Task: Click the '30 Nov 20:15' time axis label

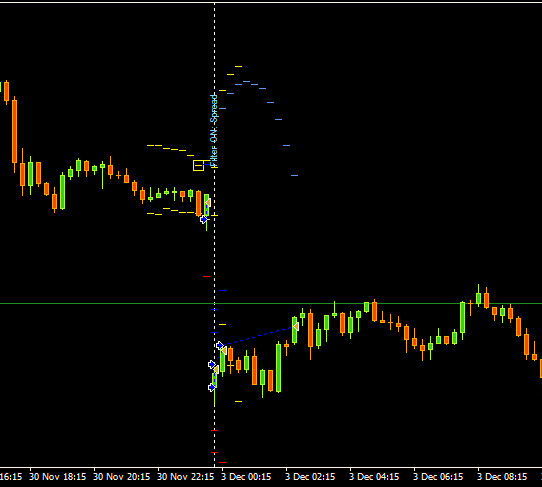Action: tap(122, 477)
